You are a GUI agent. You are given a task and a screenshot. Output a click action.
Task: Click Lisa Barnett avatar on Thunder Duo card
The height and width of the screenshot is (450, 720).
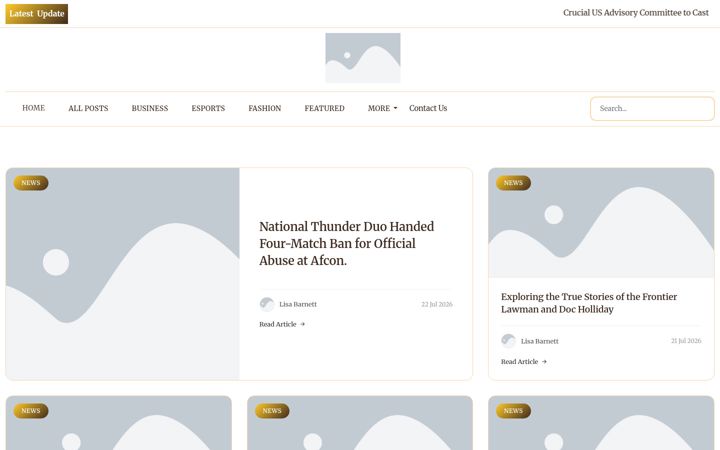pos(267,304)
